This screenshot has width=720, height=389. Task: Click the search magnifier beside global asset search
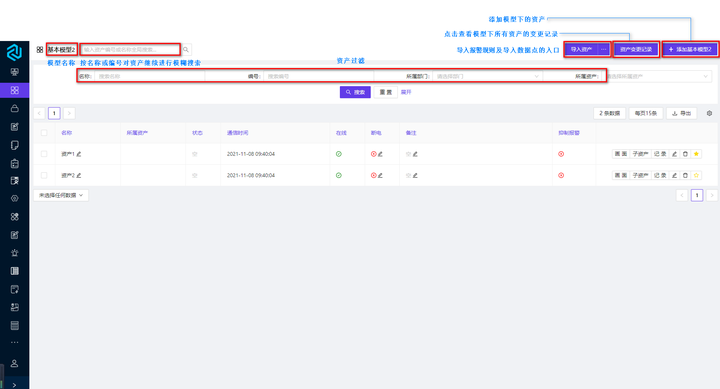pos(186,50)
